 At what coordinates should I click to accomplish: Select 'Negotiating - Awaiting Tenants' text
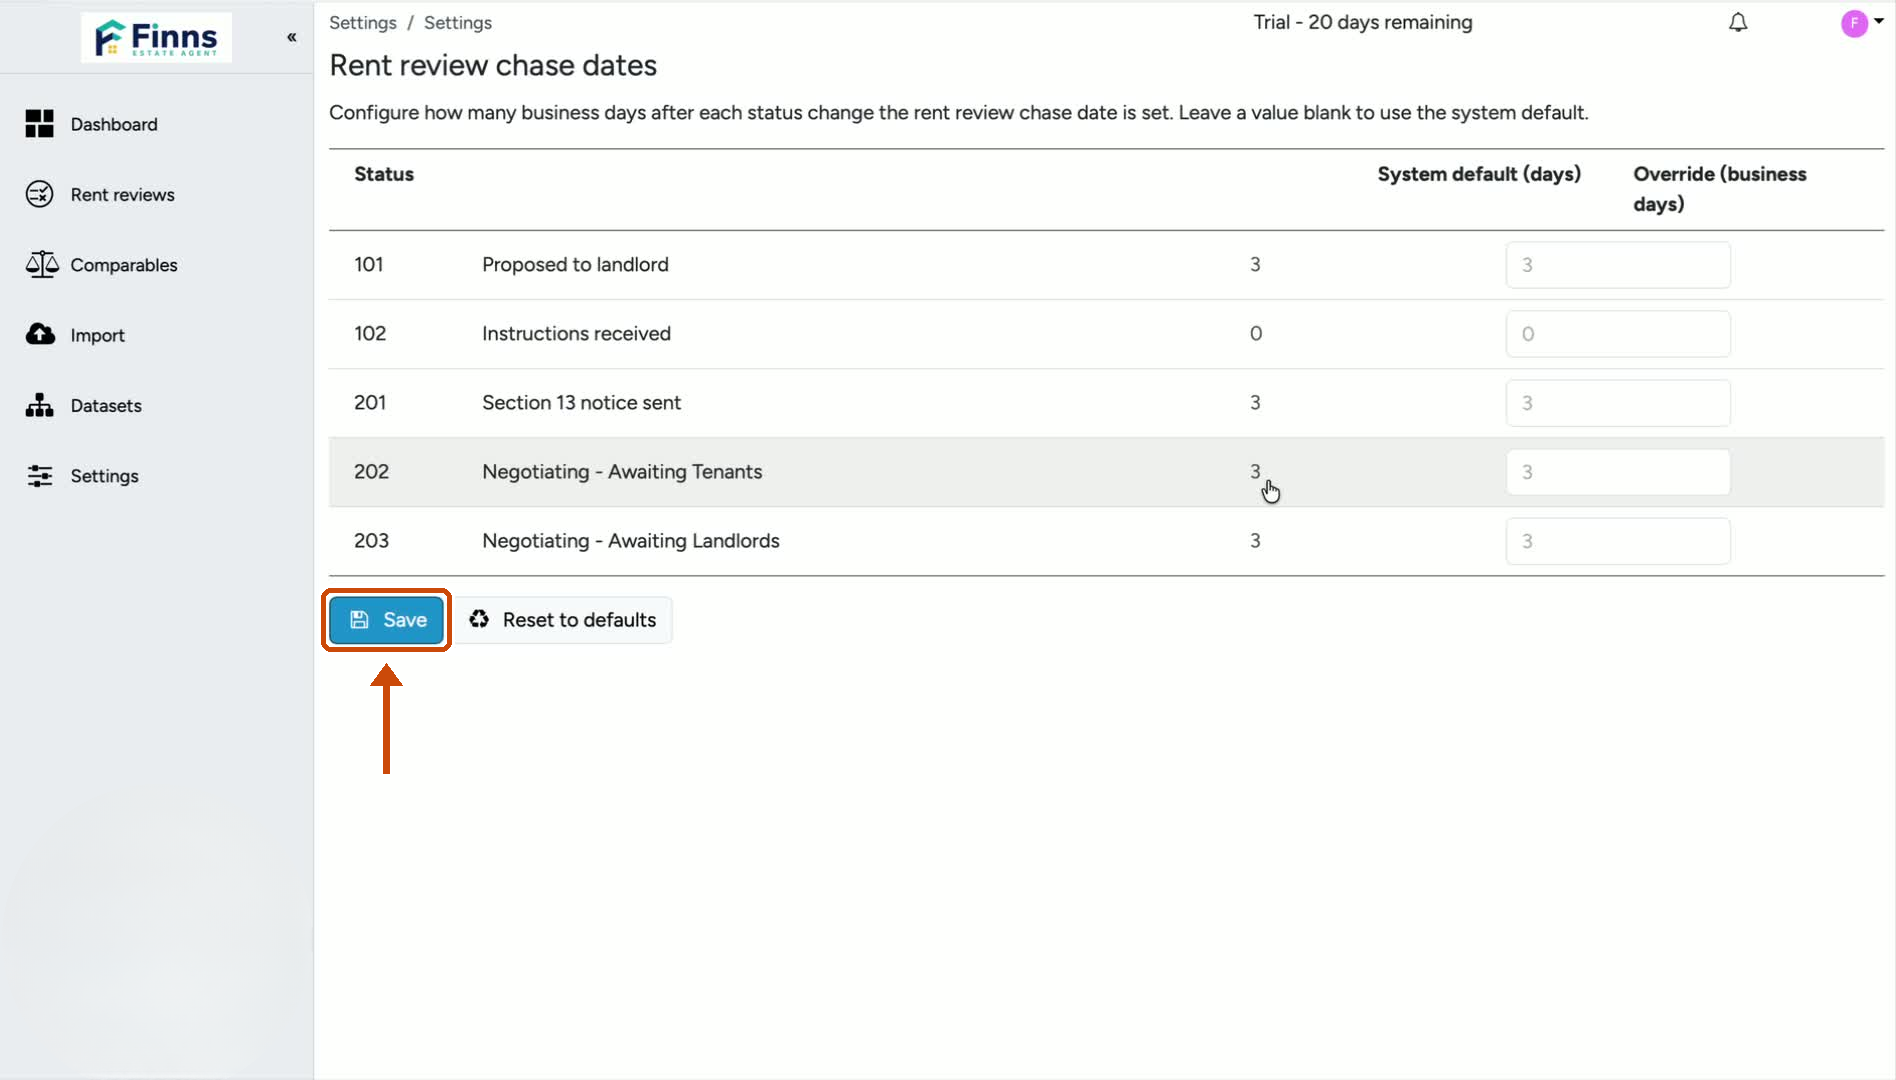622,471
